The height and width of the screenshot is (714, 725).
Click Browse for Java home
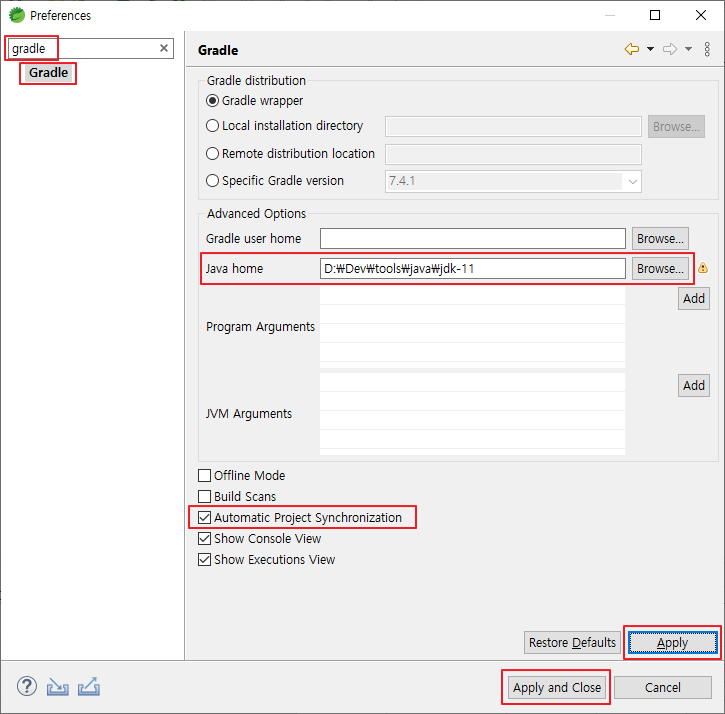(x=660, y=269)
